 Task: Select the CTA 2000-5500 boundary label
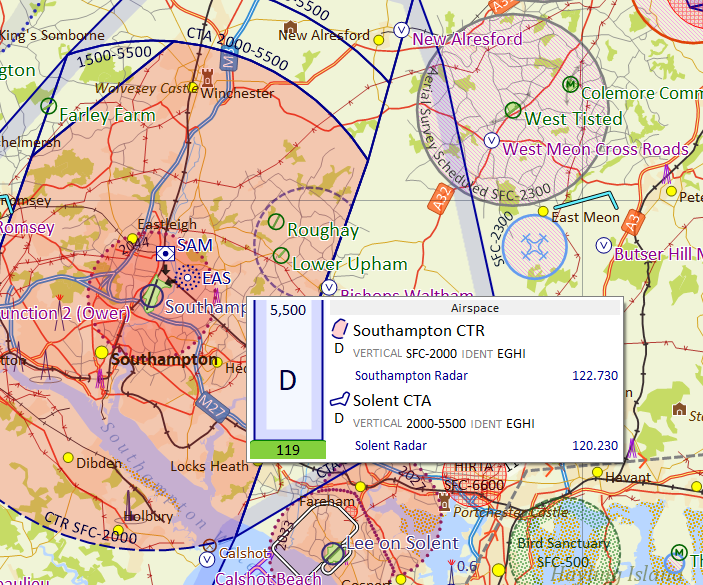click(x=238, y=49)
